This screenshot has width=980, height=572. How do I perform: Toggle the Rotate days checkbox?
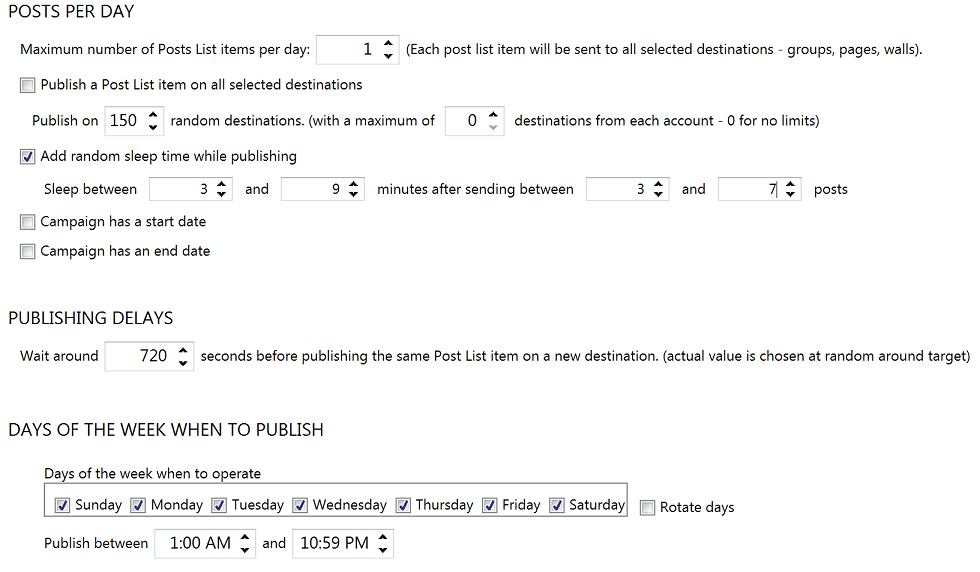point(648,508)
